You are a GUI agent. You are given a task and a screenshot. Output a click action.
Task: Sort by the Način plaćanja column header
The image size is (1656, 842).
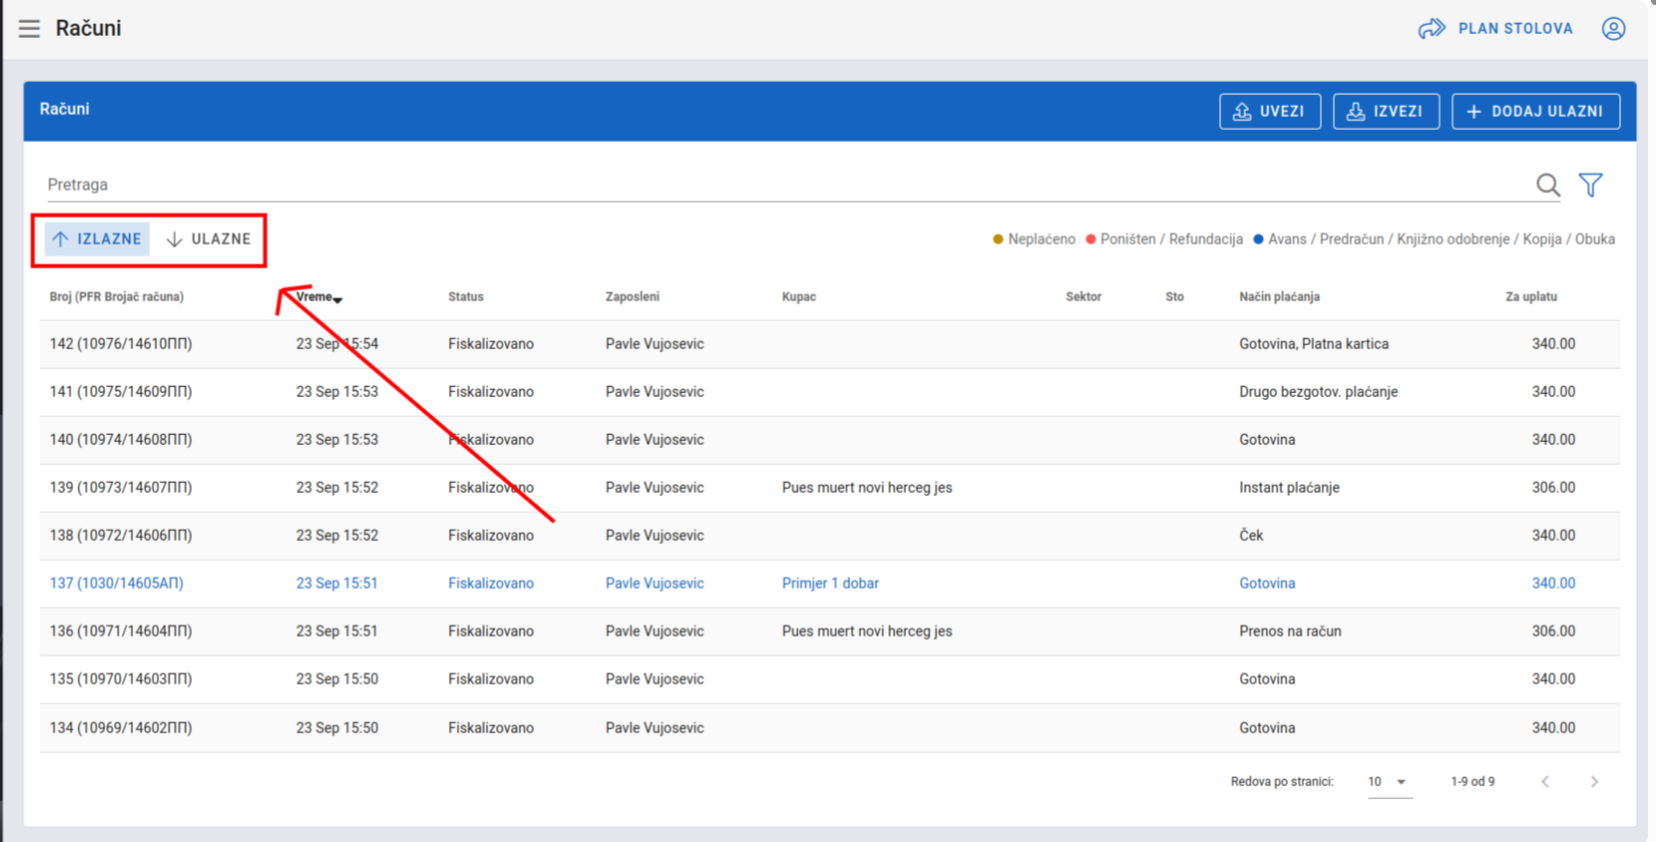(x=1280, y=297)
